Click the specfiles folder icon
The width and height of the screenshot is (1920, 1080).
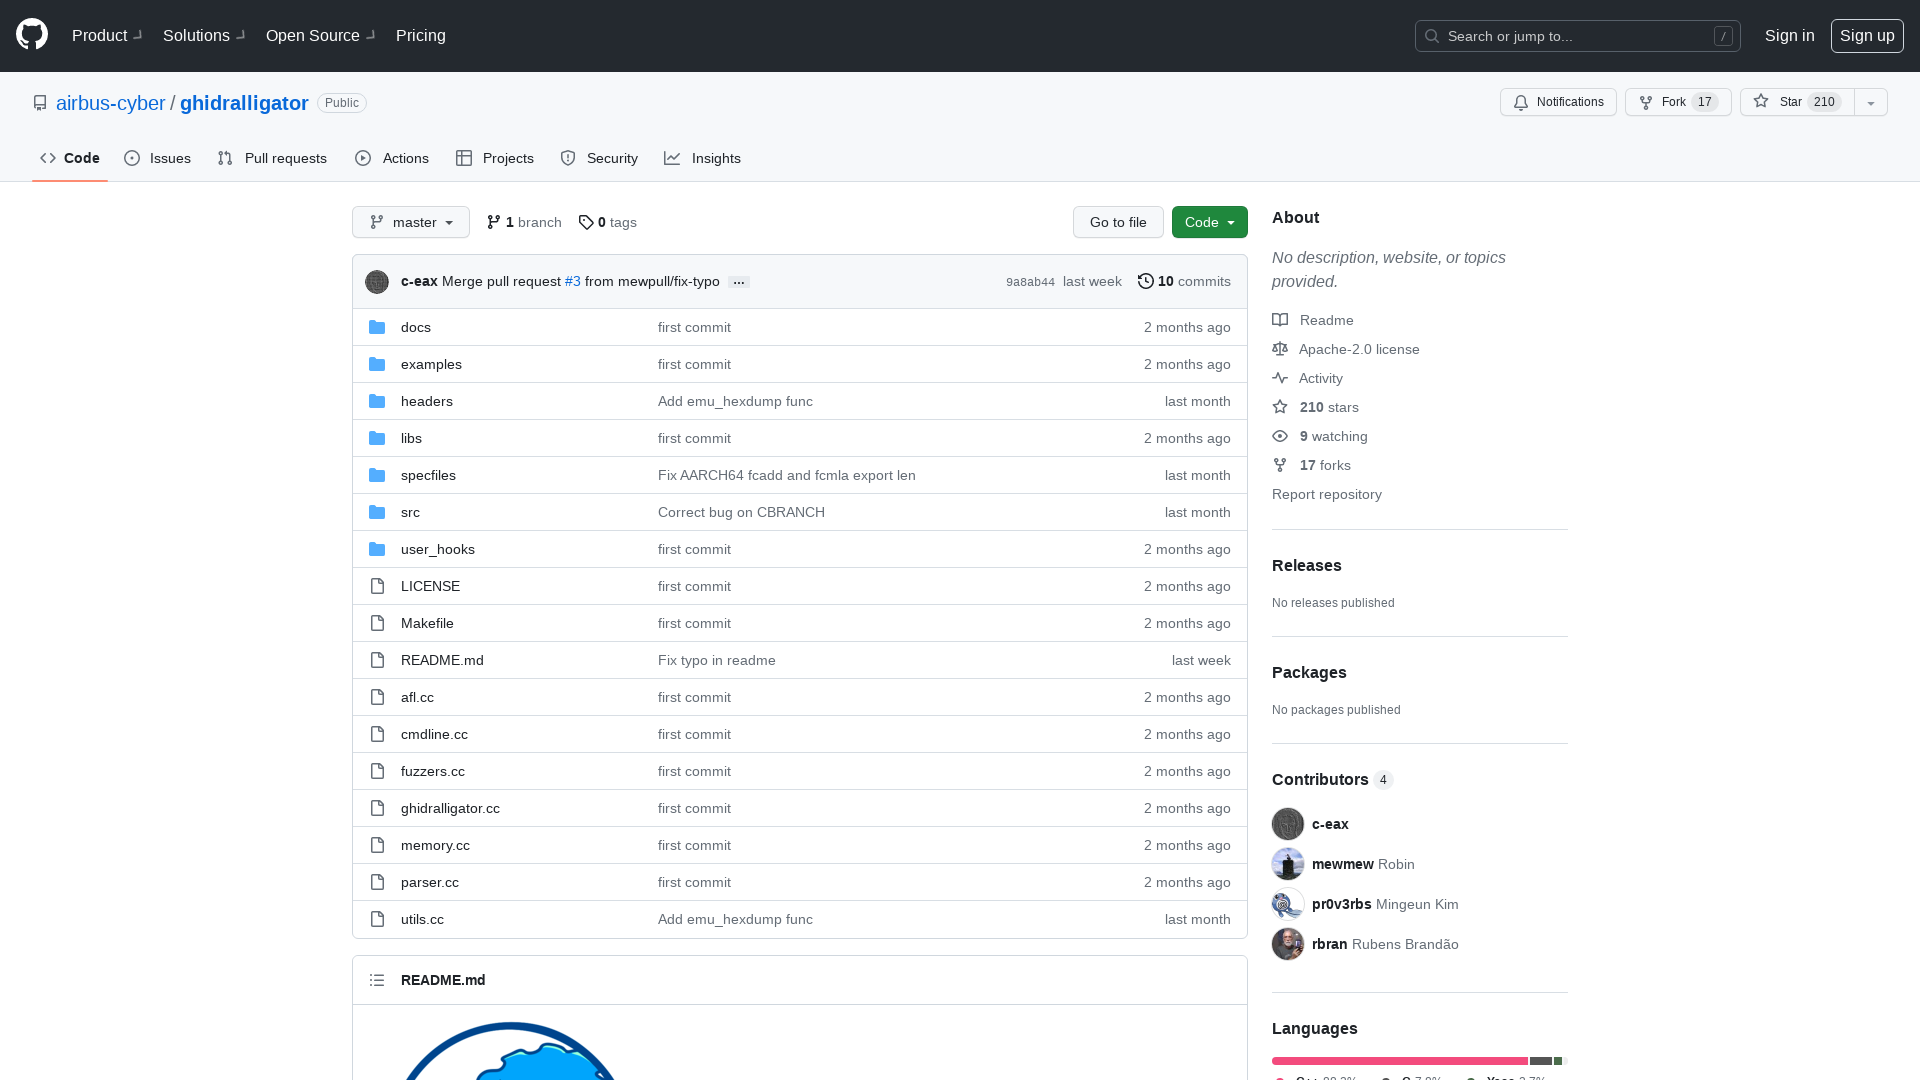[377, 475]
